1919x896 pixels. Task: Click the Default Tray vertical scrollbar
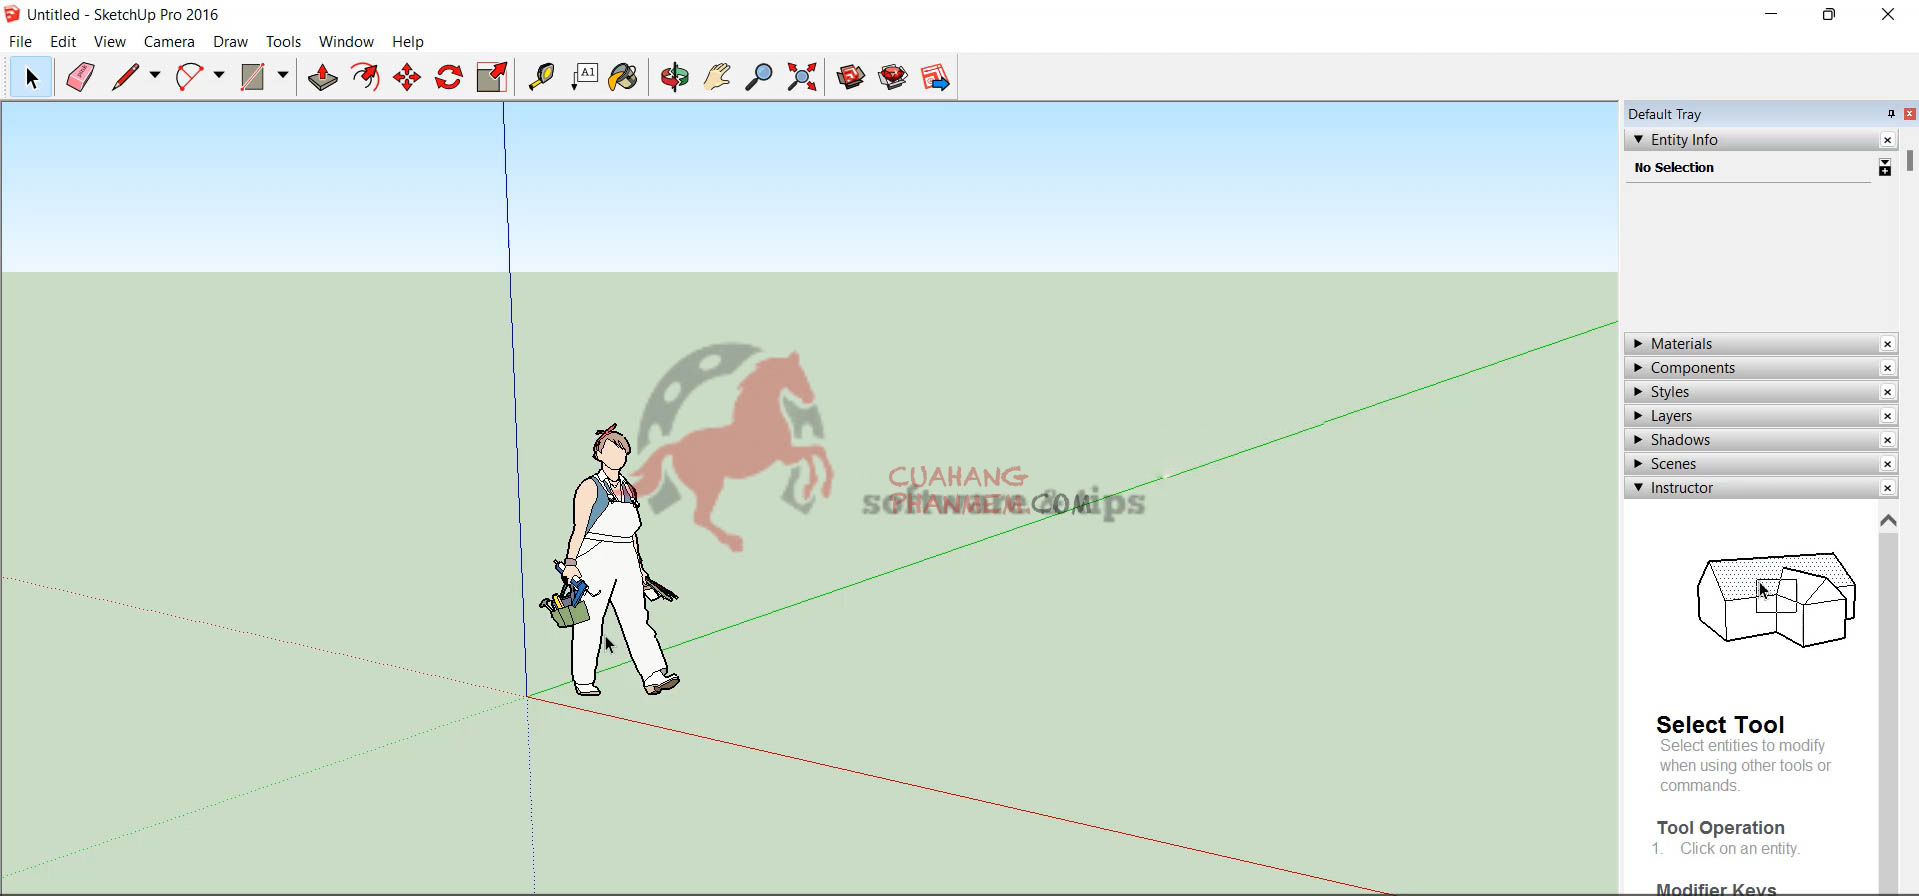[1910, 160]
